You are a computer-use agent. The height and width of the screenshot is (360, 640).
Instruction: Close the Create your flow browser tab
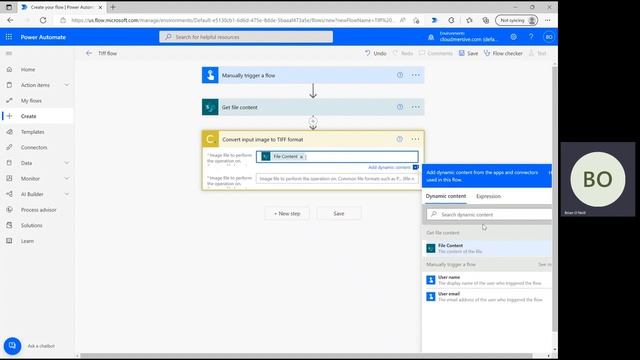[100, 7]
